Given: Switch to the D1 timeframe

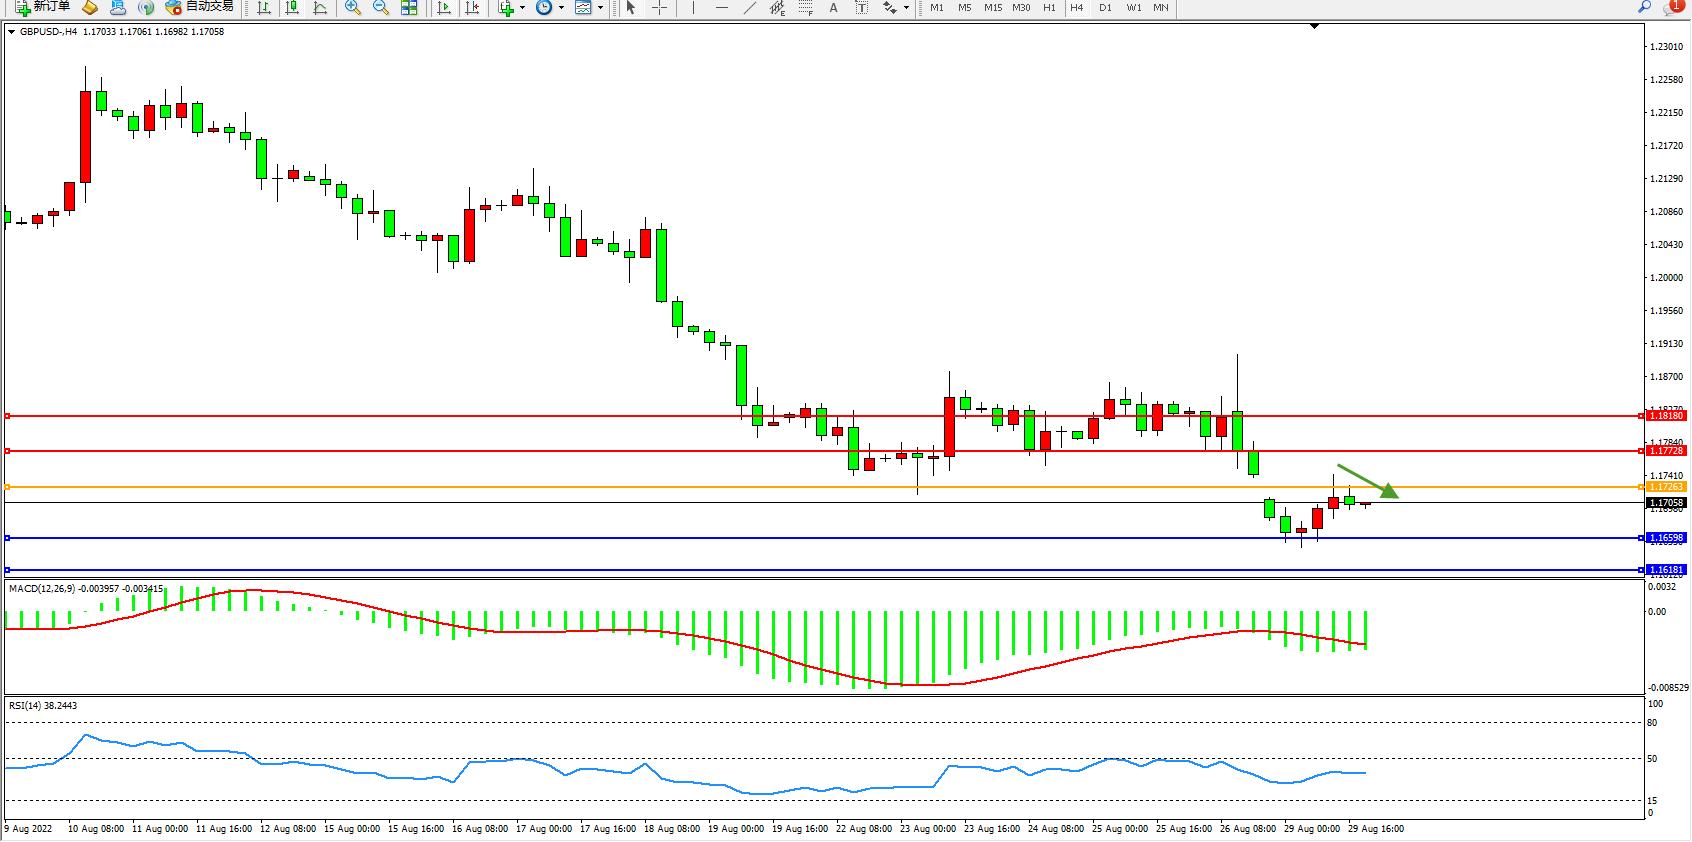Looking at the screenshot, I should pyautogui.click(x=1105, y=8).
